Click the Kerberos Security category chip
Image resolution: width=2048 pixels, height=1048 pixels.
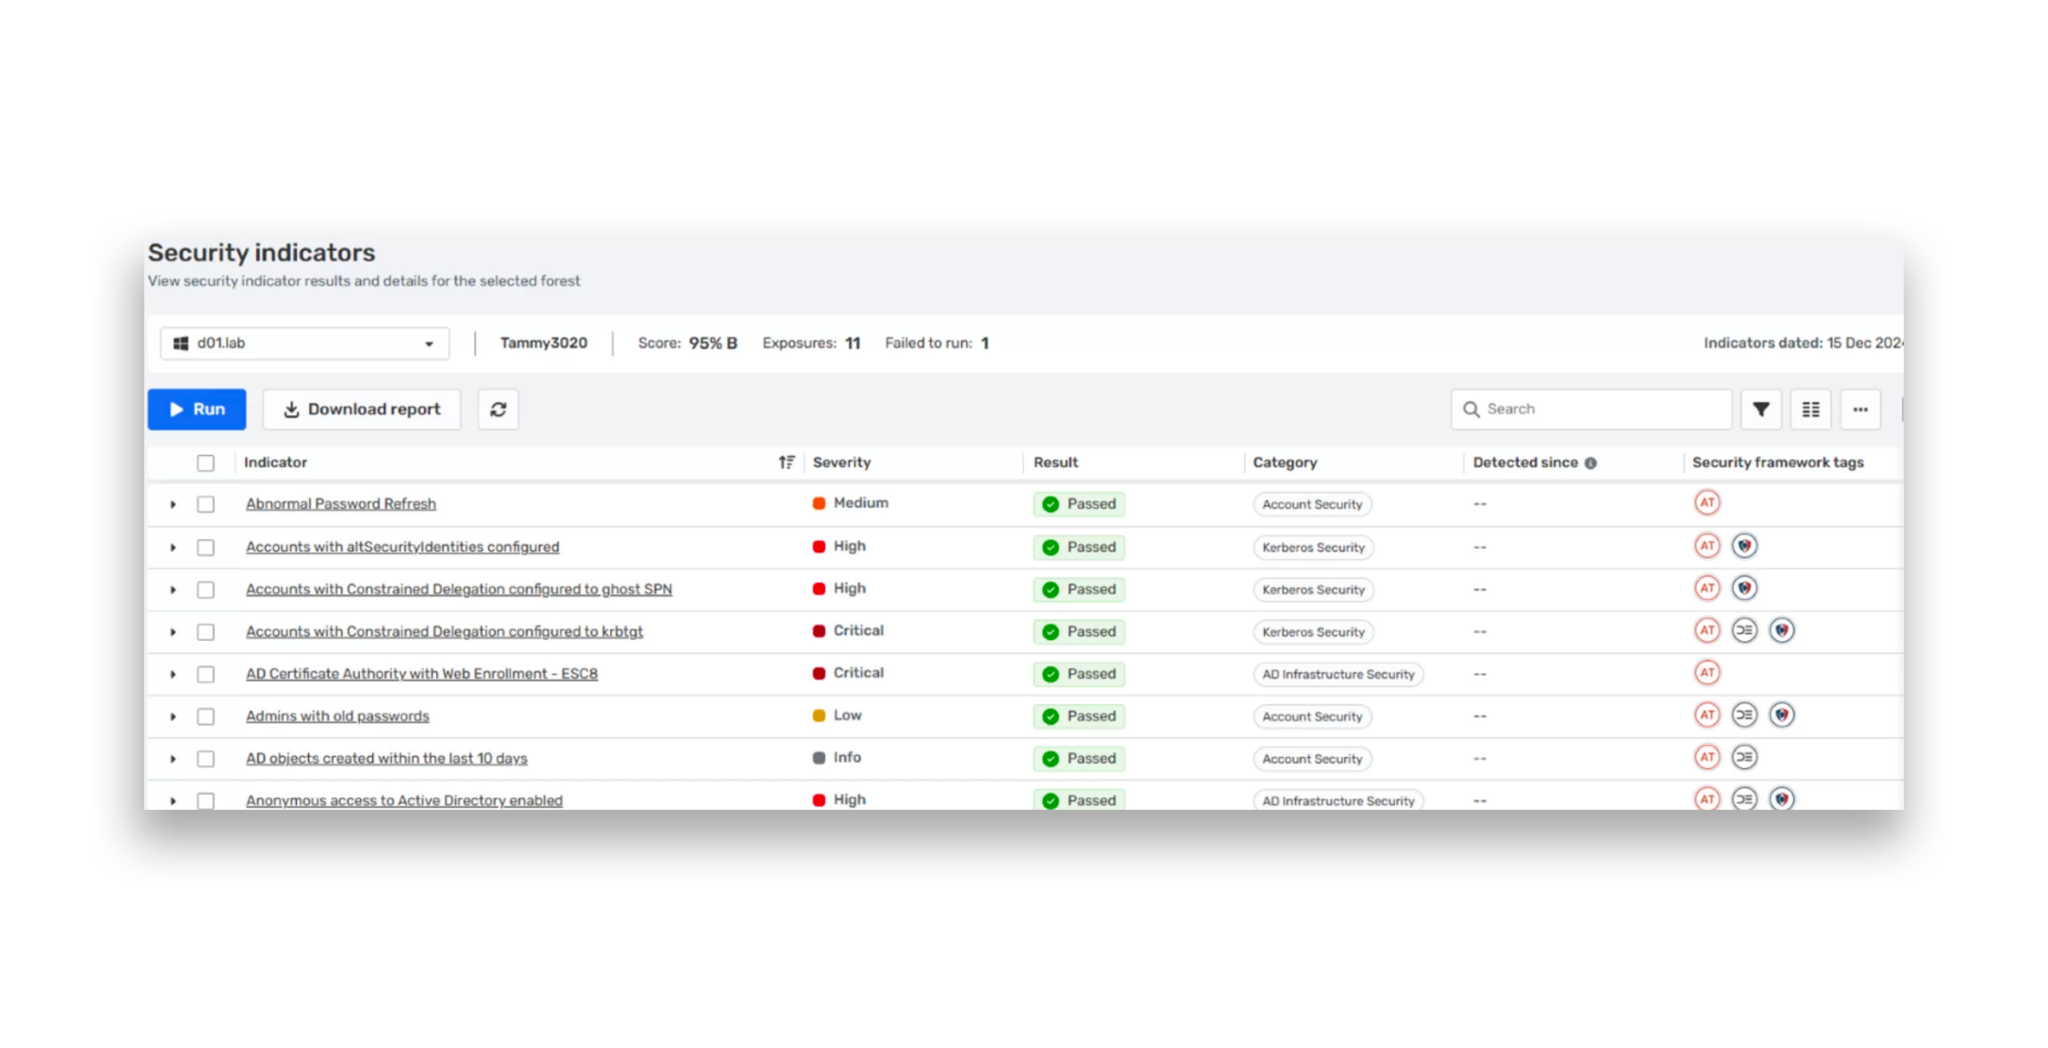point(1313,547)
